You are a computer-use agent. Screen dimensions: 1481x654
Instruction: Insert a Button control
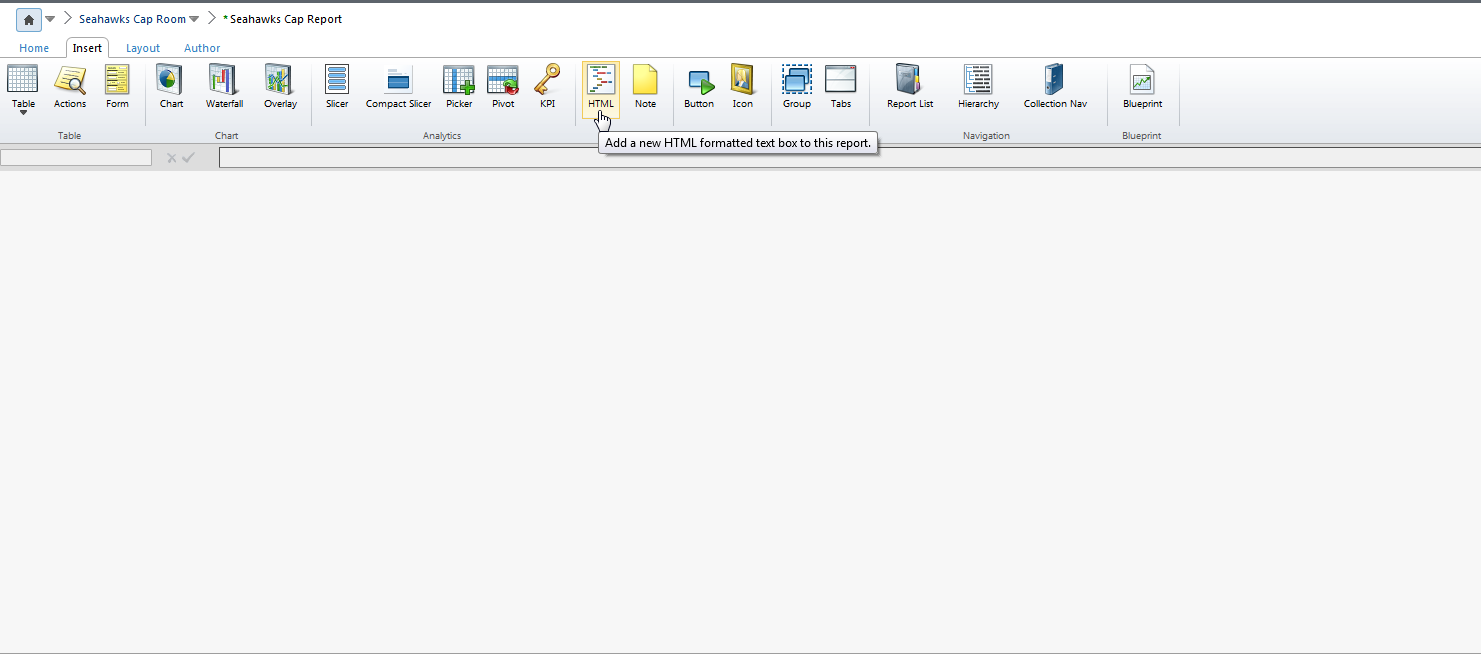click(699, 88)
